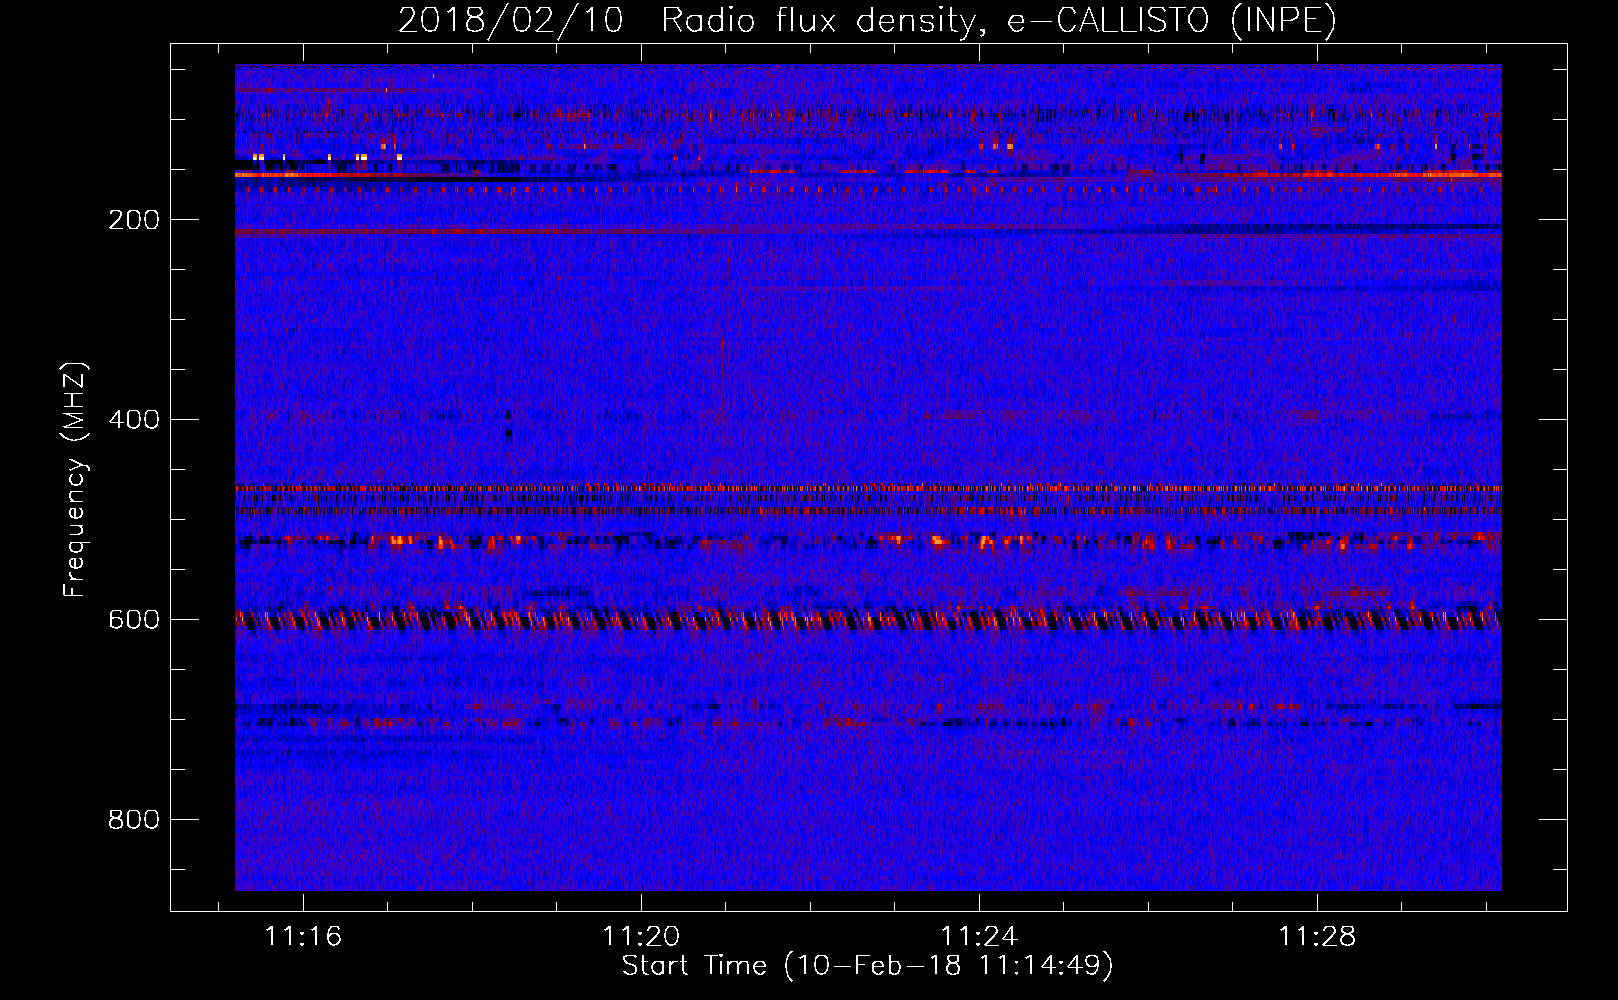Click the 'Start Time (10-Feb-18 11:14:49)' label

(x=867, y=966)
